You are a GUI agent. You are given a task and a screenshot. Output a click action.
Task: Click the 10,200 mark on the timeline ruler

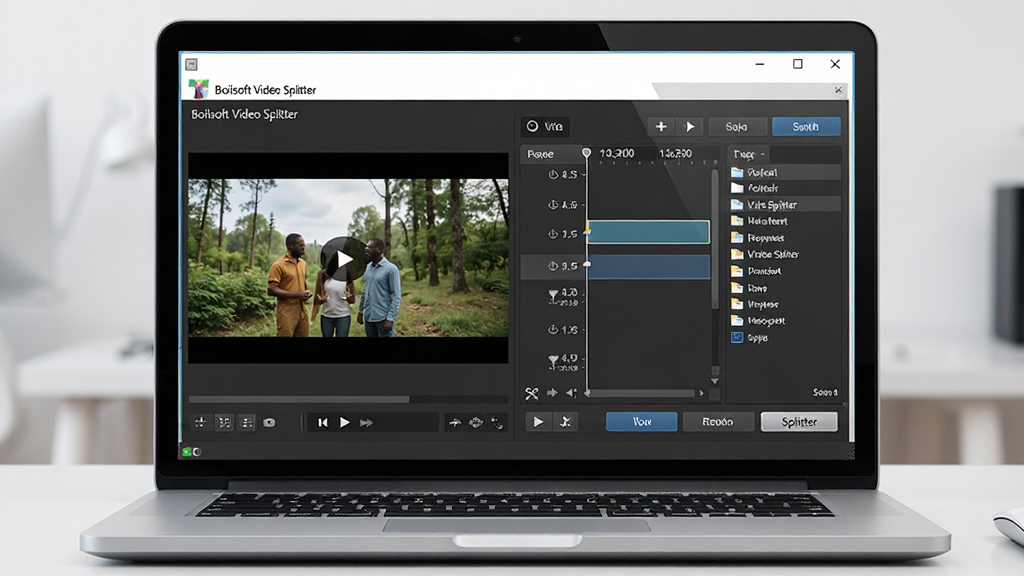pos(616,153)
